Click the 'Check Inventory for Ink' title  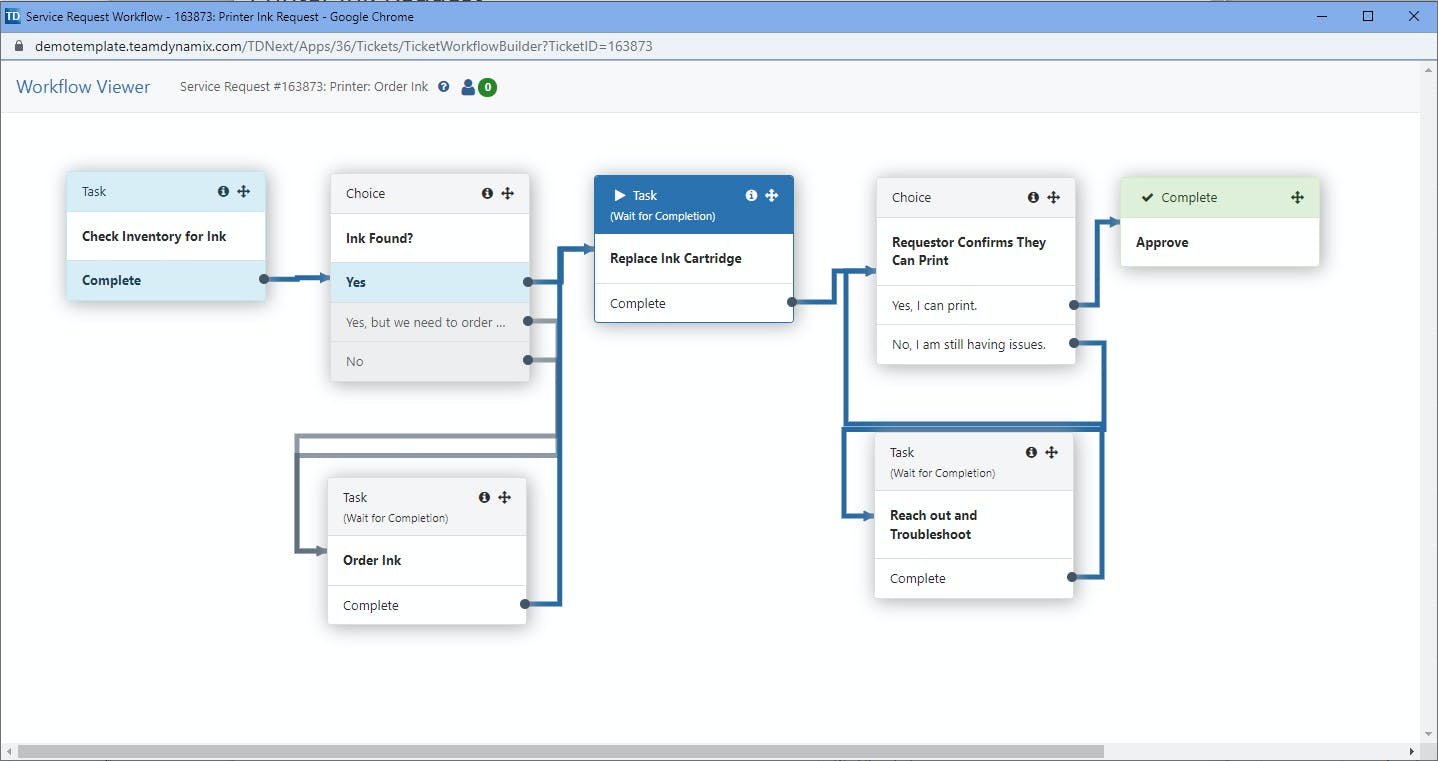[x=154, y=236]
